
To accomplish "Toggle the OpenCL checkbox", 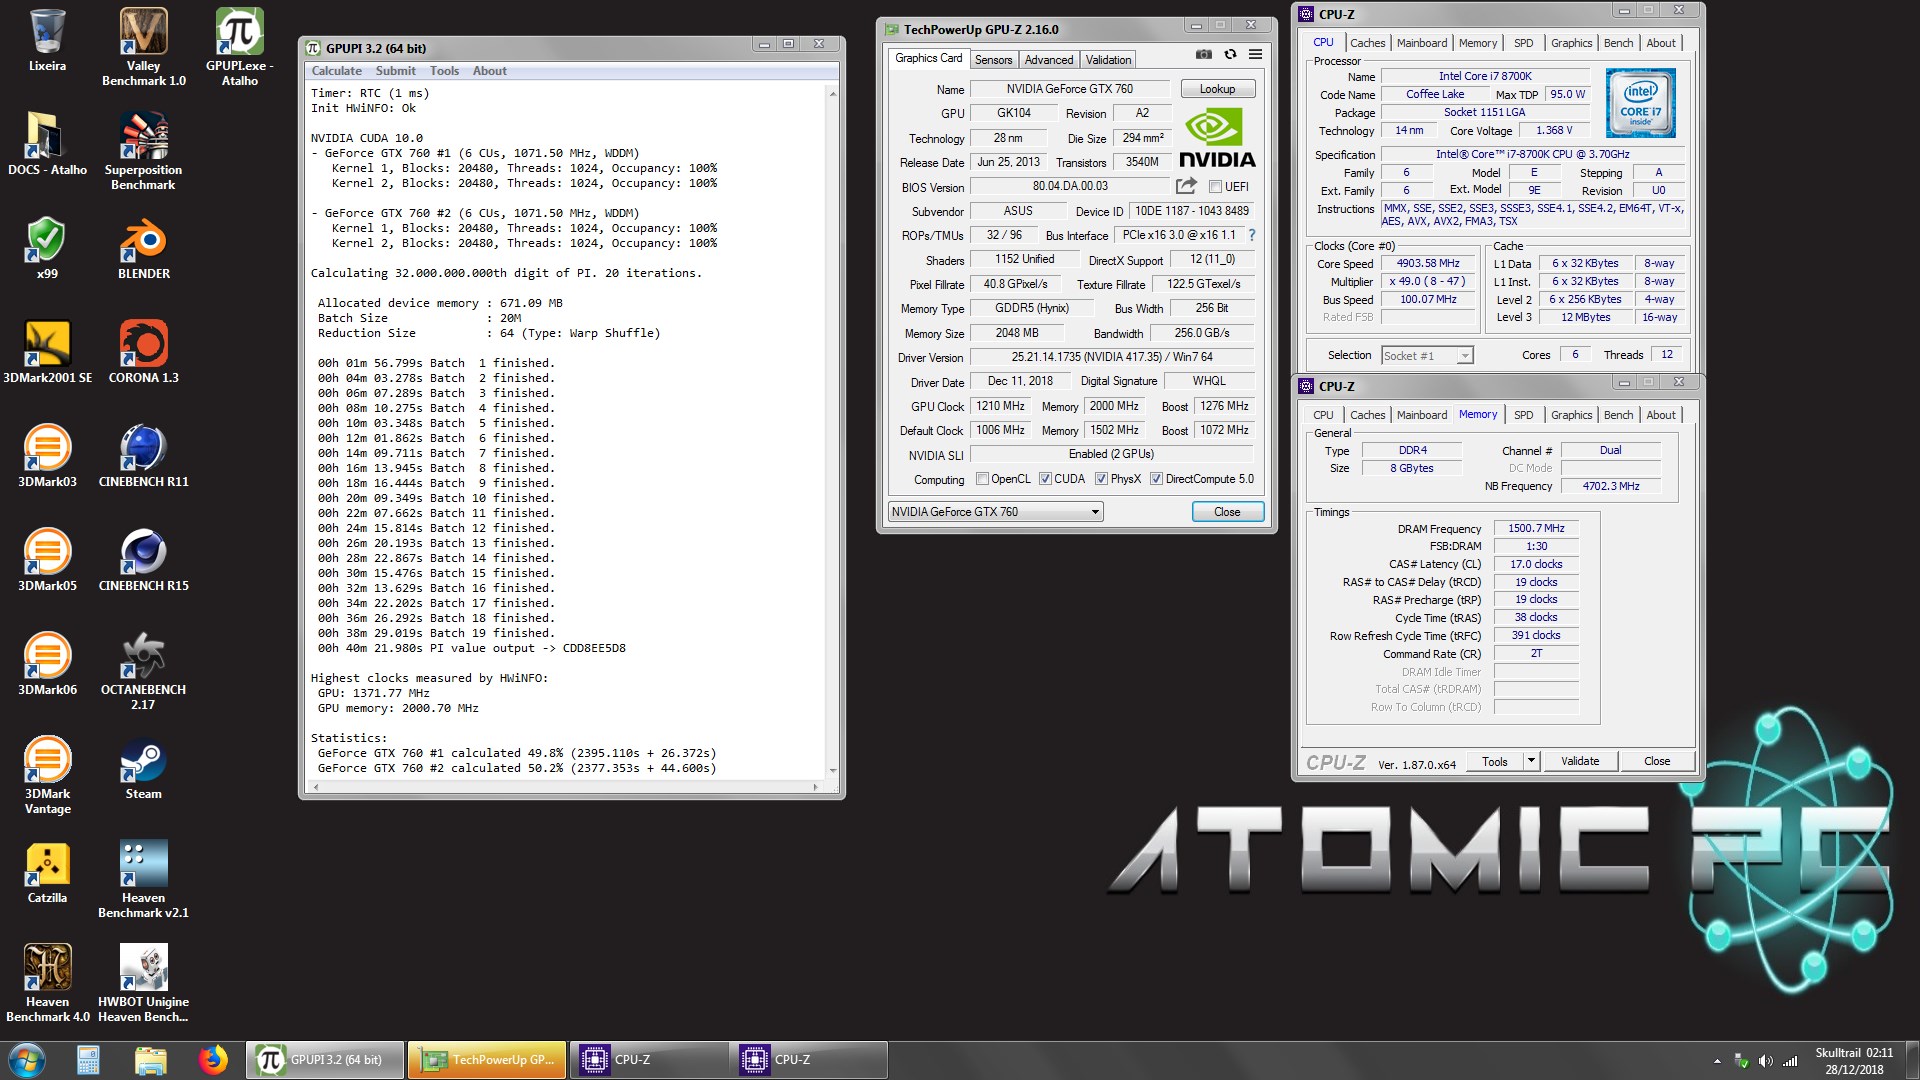I will click(982, 479).
